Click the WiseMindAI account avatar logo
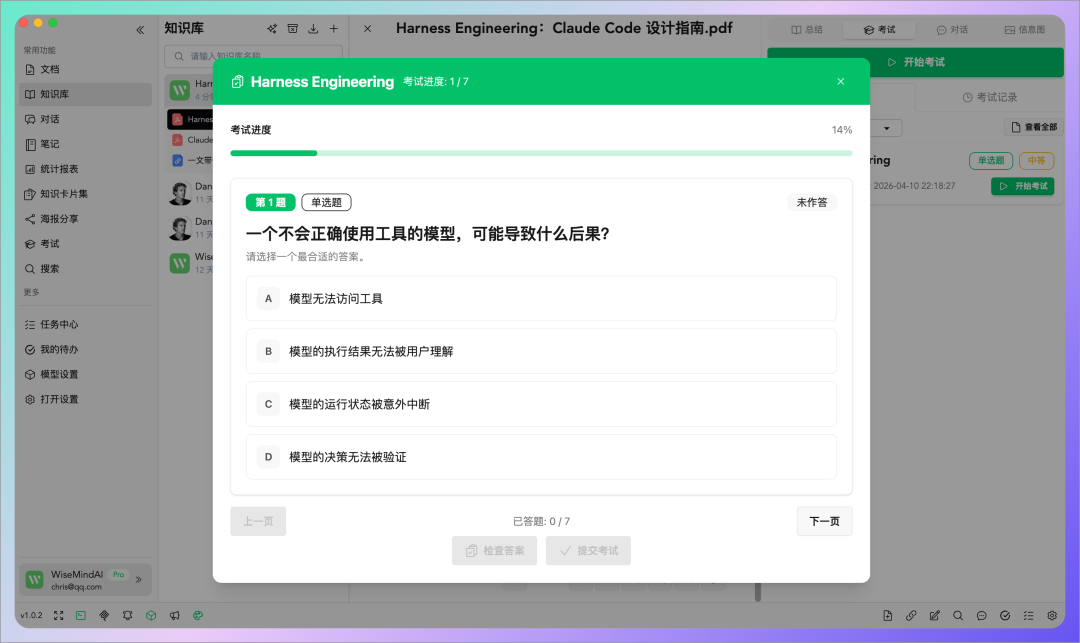This screenshot has width=1080, height=643. [x=34, y=580]
